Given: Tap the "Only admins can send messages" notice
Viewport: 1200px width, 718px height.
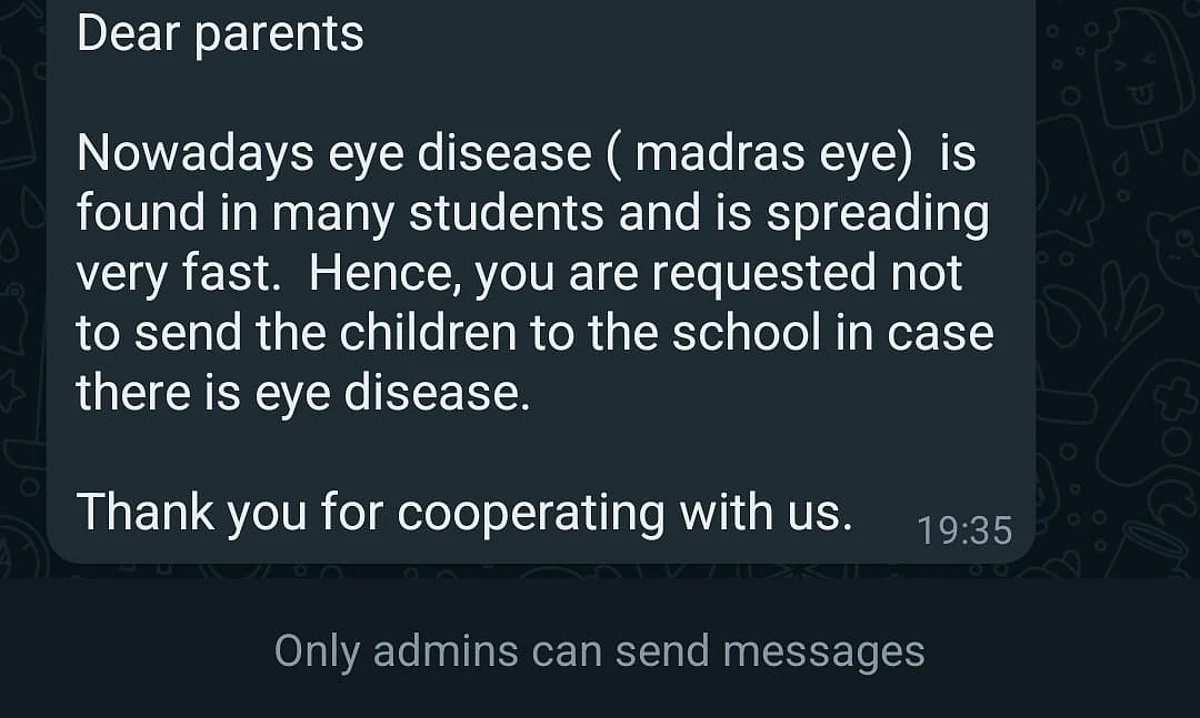Looking at the screenshot, I should click(600, 651).
